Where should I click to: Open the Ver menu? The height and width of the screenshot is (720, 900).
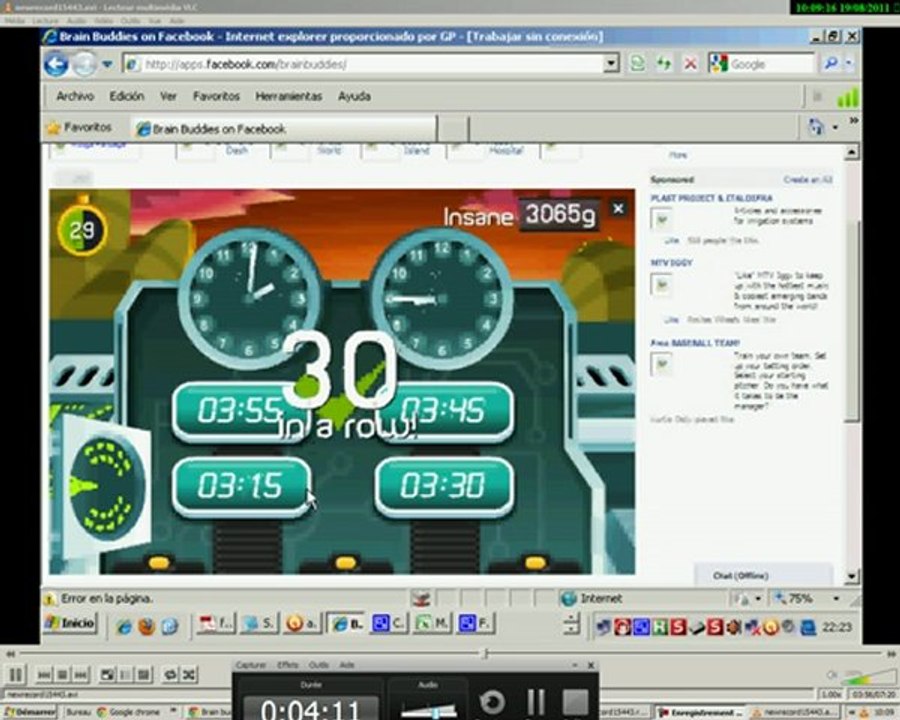(x=168, y=96)
